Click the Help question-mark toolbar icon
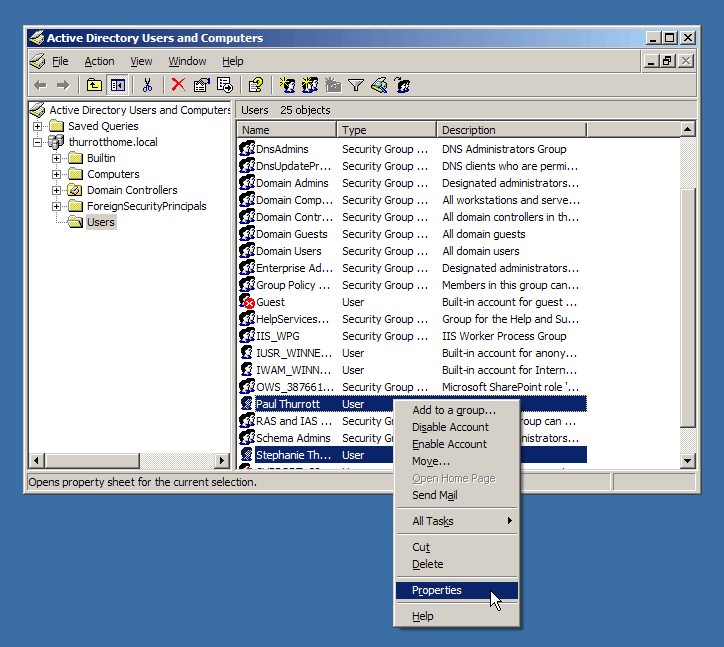The width and height of the screenshot is (724, 647). point(256,85)
